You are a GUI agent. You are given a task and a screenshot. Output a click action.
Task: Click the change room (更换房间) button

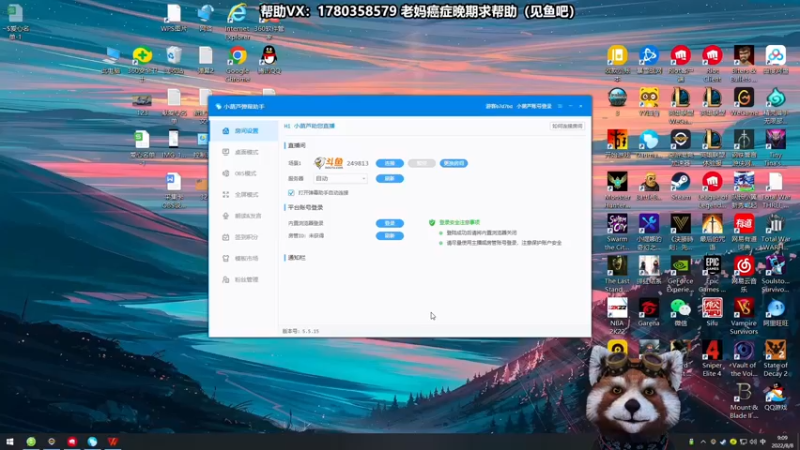(x=454, y=163)
